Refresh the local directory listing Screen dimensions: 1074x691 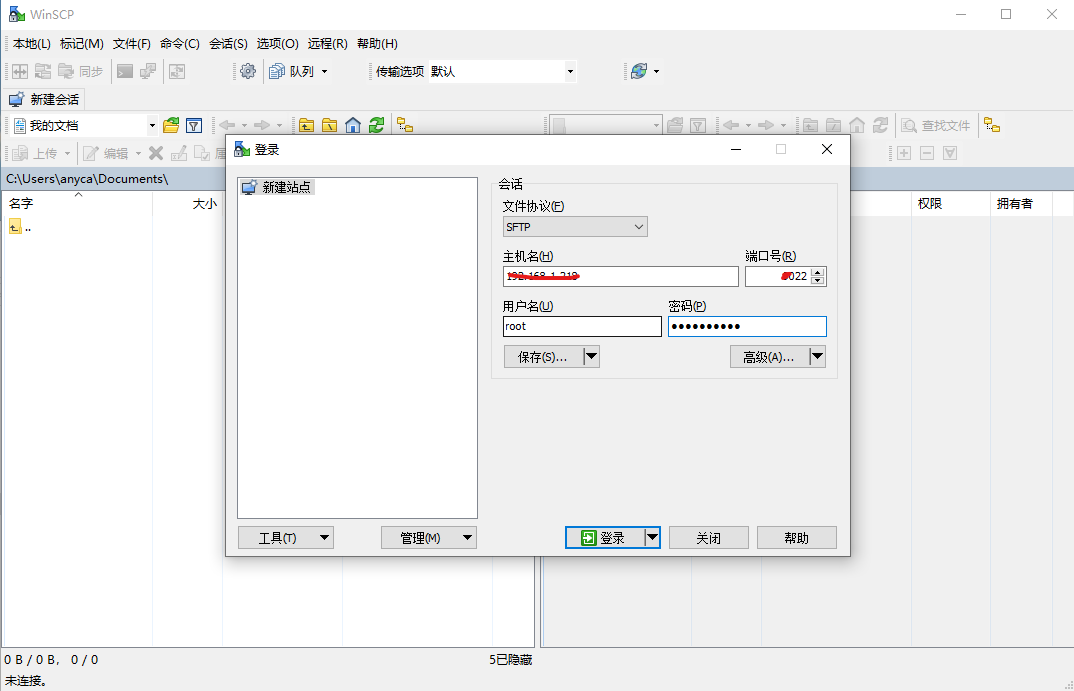pos(376,125)
